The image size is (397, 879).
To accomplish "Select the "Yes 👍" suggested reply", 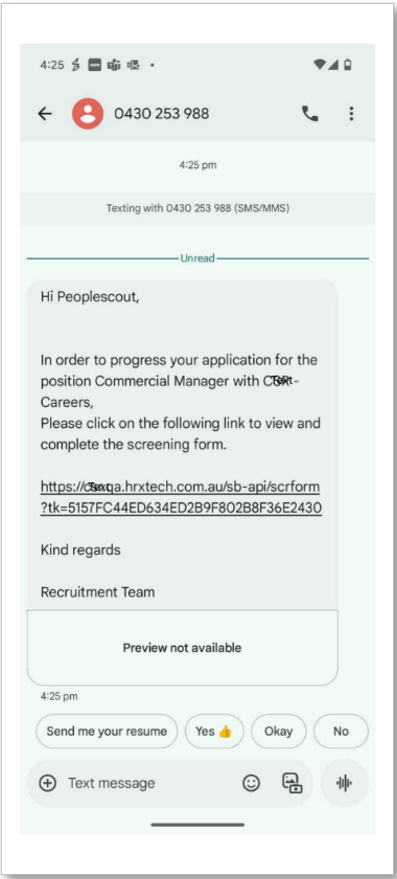I will tap(214, 731).
